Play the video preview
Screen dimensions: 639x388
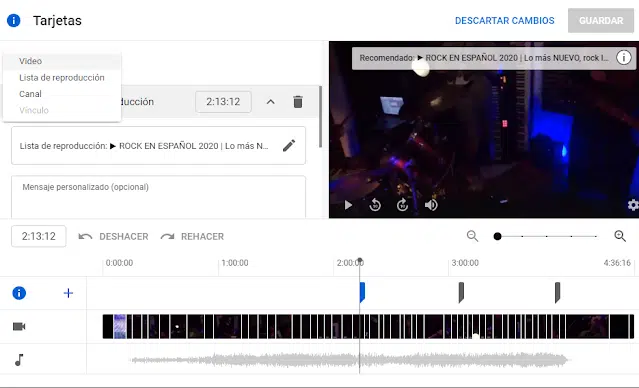click(348, 205)
